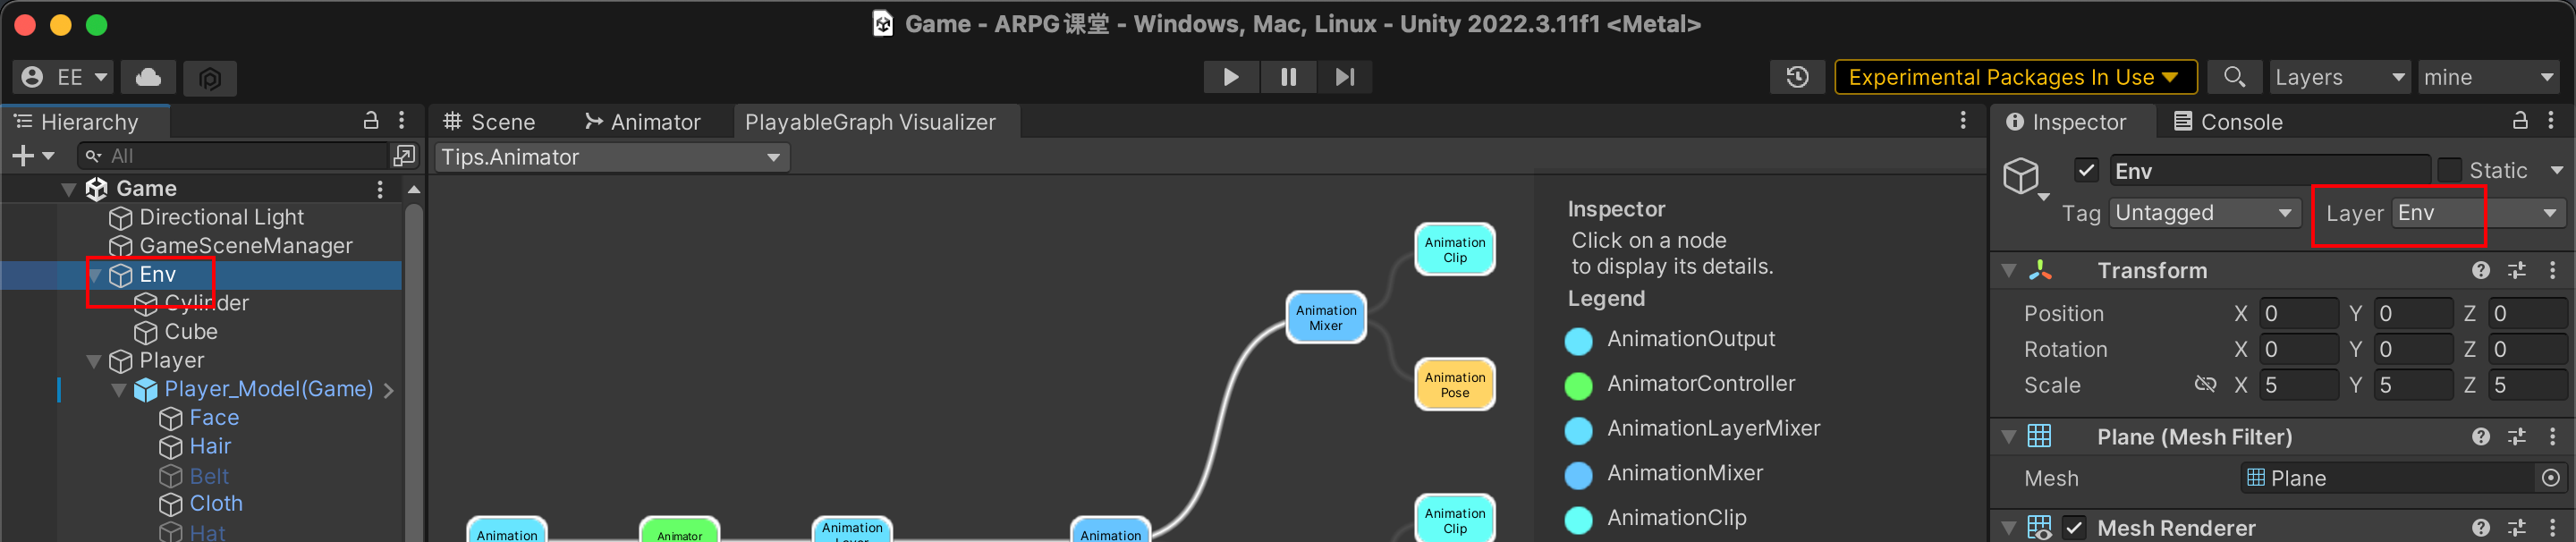This screenshot has width=2576, height=542.
Task: Click the Experimental Packages In Use button
Action: click(x=2014, y=77)
